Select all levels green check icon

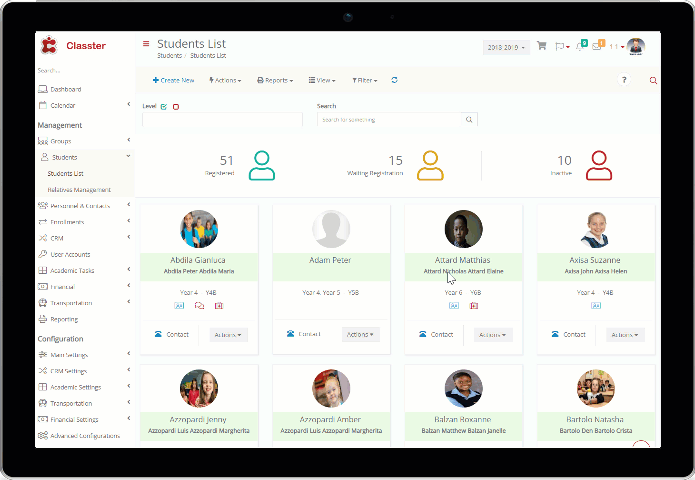164,107
